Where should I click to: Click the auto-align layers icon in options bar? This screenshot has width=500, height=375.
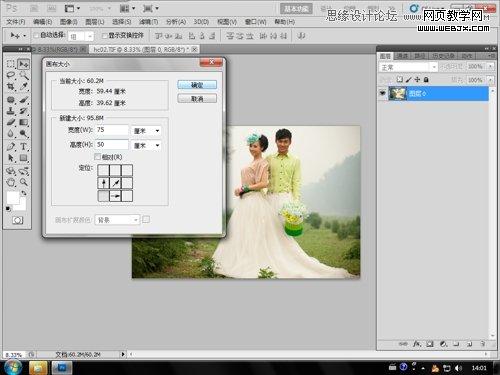301,35
